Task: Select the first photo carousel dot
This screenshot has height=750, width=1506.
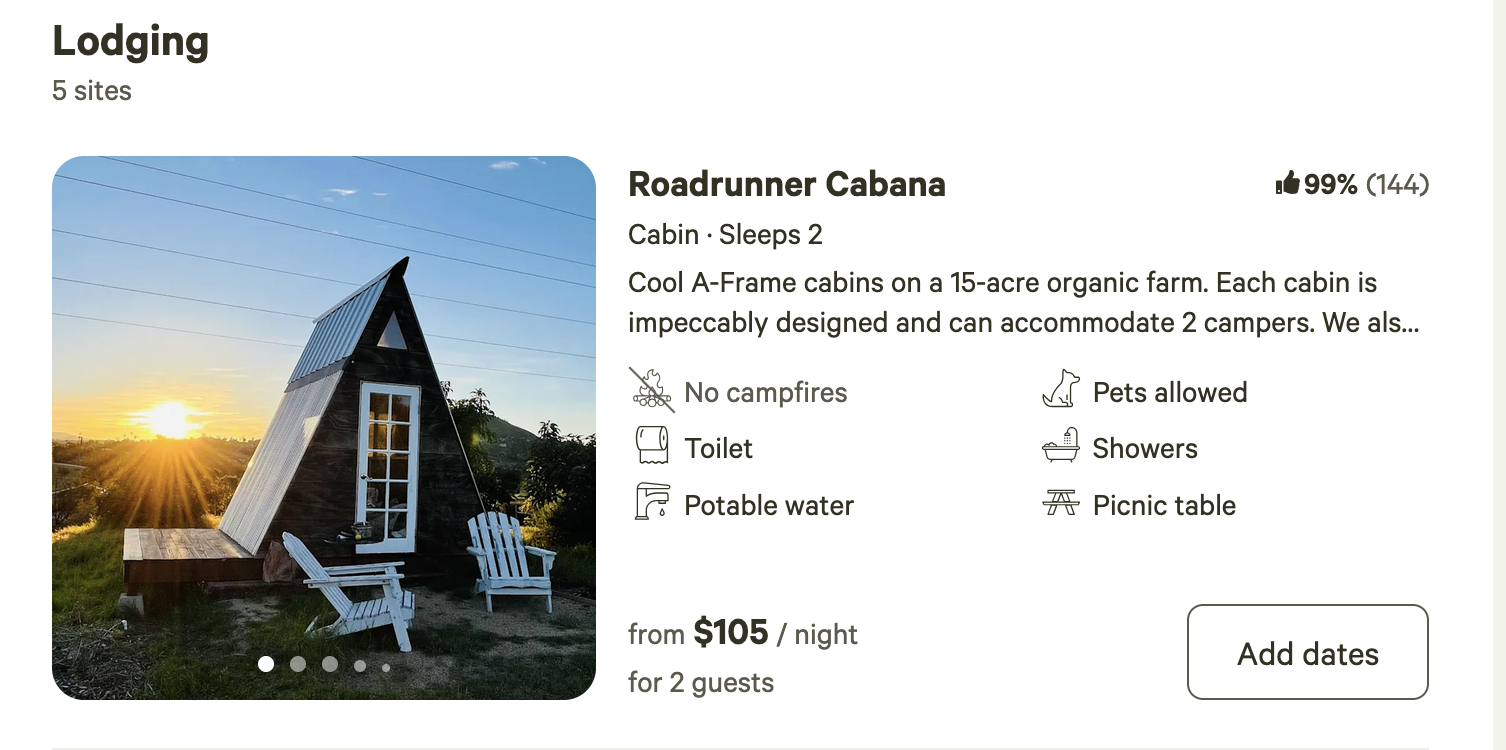Action: click(x=266, y=664)
